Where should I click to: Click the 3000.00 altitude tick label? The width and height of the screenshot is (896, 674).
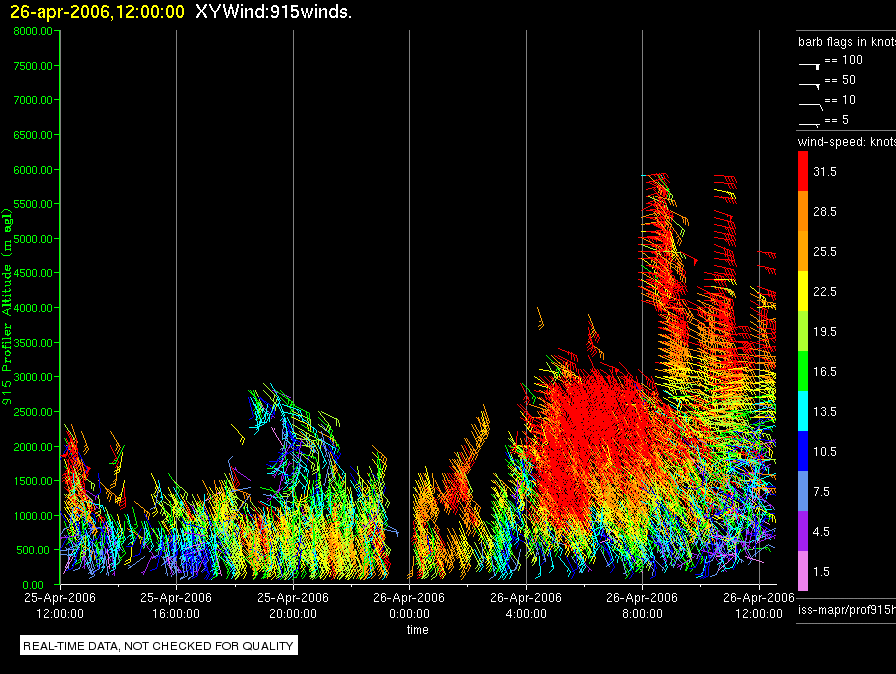[33, 377]
